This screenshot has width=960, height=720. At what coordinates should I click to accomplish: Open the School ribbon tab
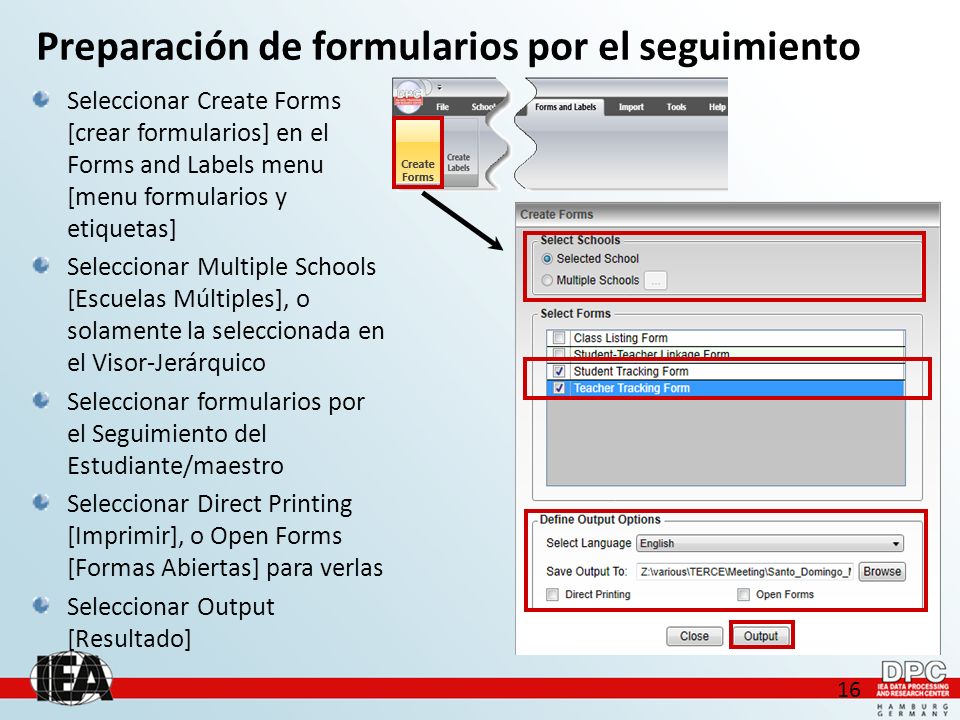coord(483,107)
